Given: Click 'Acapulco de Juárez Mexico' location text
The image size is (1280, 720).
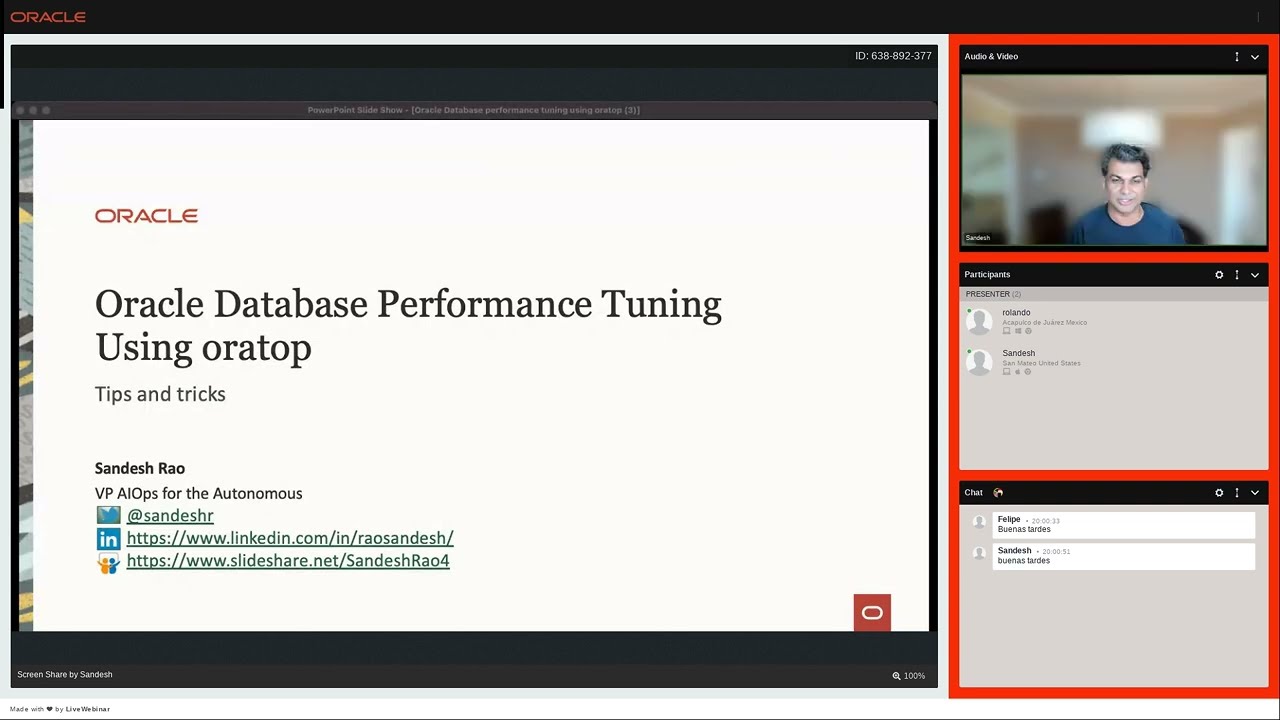Looking at the screenshot, I should point(1044,323).
